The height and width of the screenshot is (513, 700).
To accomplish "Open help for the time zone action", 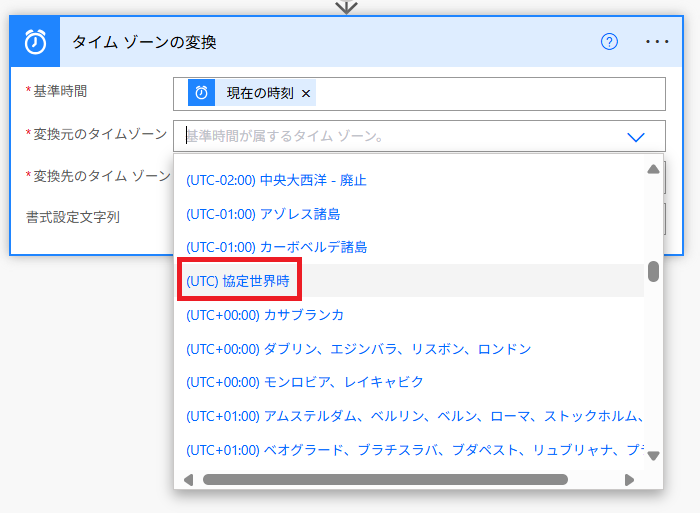I will (609, 42).
